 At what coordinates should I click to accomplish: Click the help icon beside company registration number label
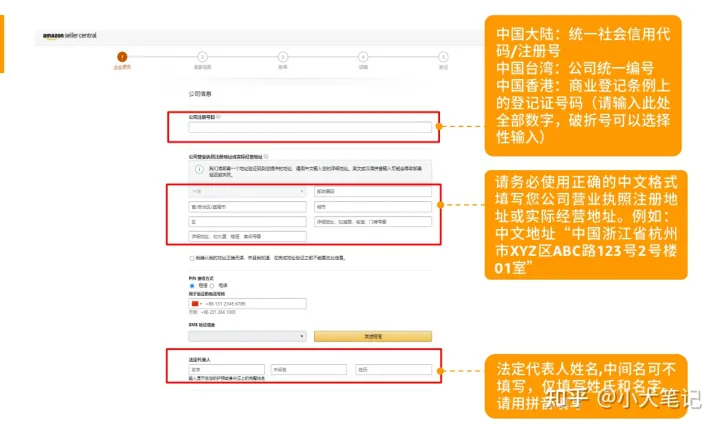pos(220,117)
